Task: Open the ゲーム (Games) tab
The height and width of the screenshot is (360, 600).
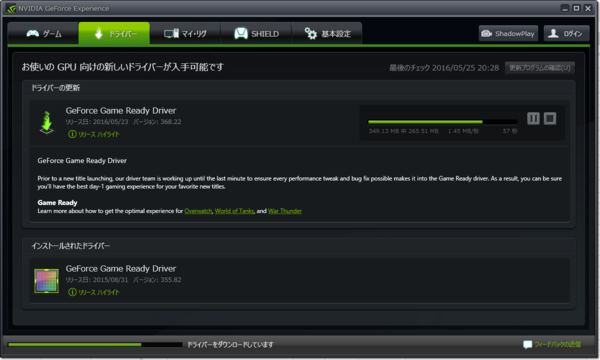Action: (x=43, y=34)
